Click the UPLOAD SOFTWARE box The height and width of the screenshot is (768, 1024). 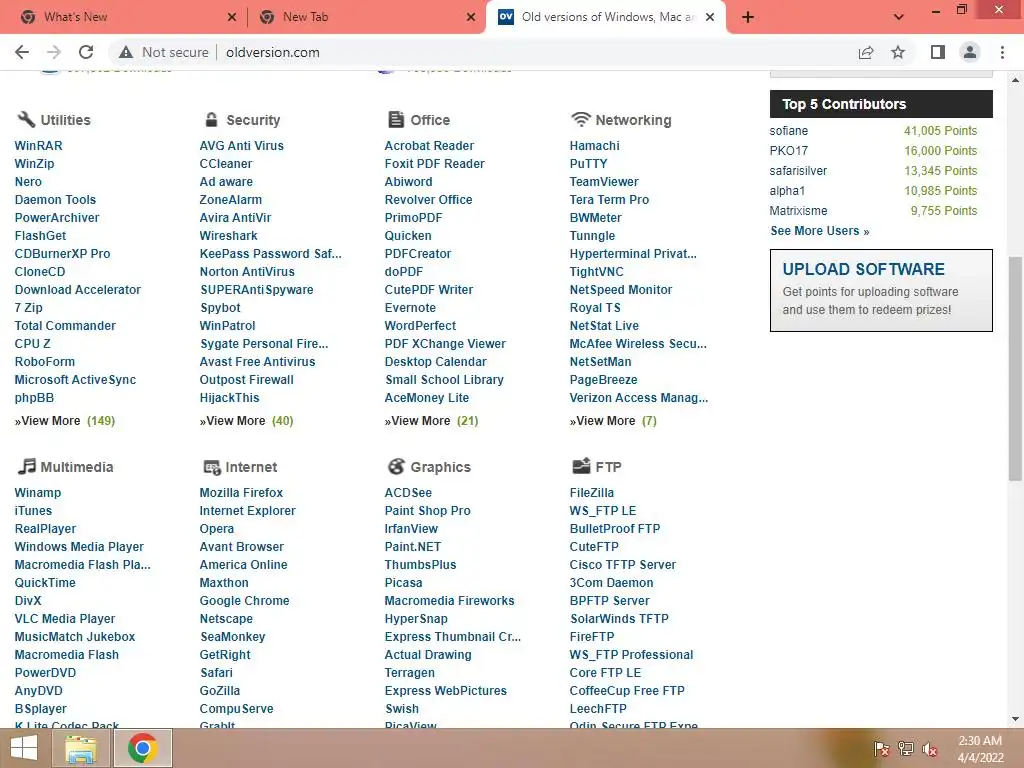(881, 290)
